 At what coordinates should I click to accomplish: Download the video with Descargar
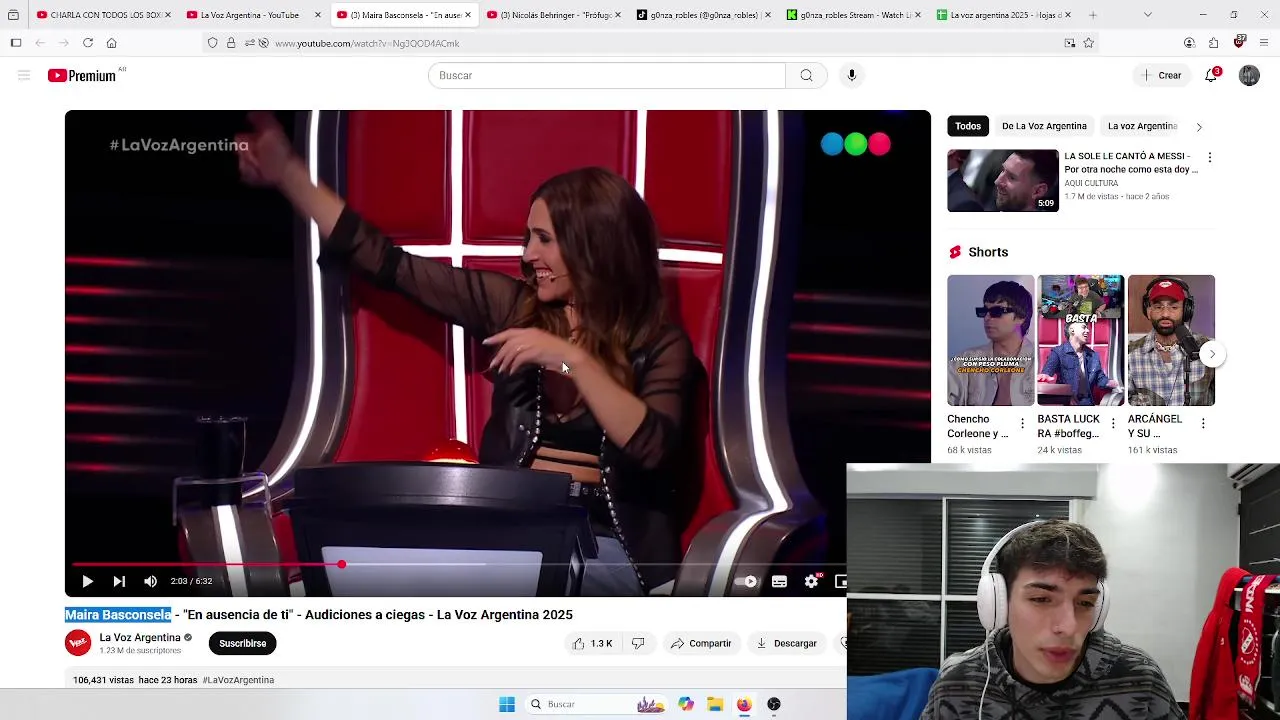[787, 643]
